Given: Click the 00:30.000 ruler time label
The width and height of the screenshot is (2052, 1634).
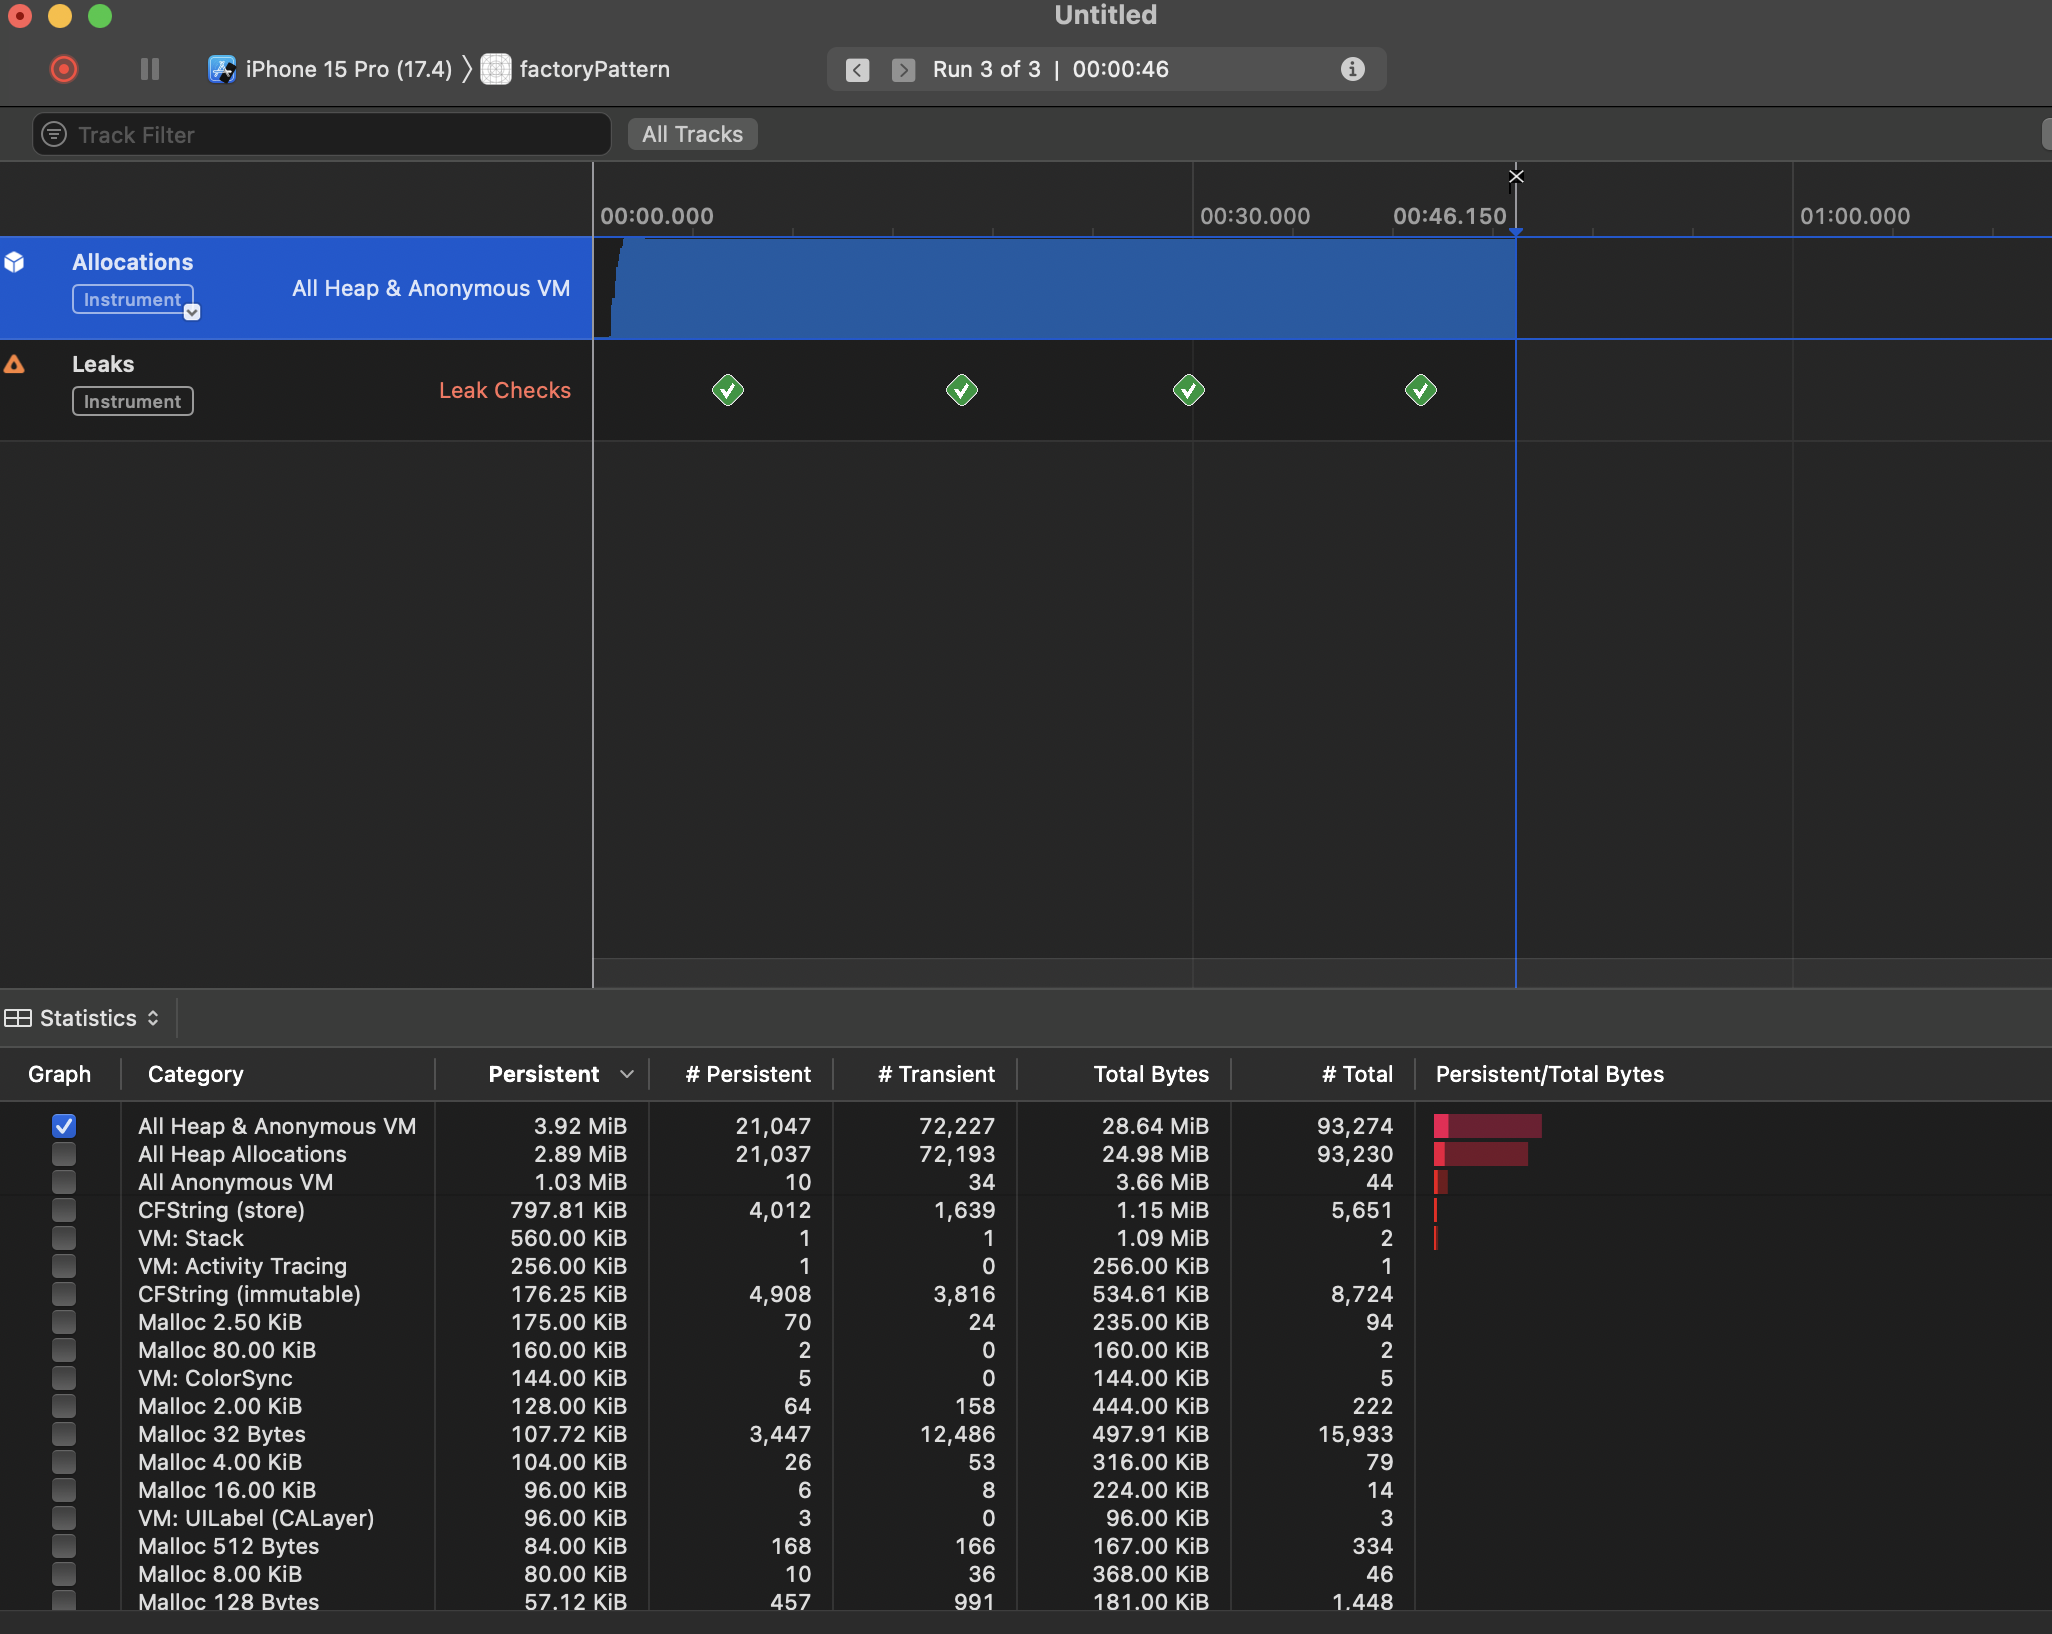Looking at the screenshot, I should click(1255, 216).
